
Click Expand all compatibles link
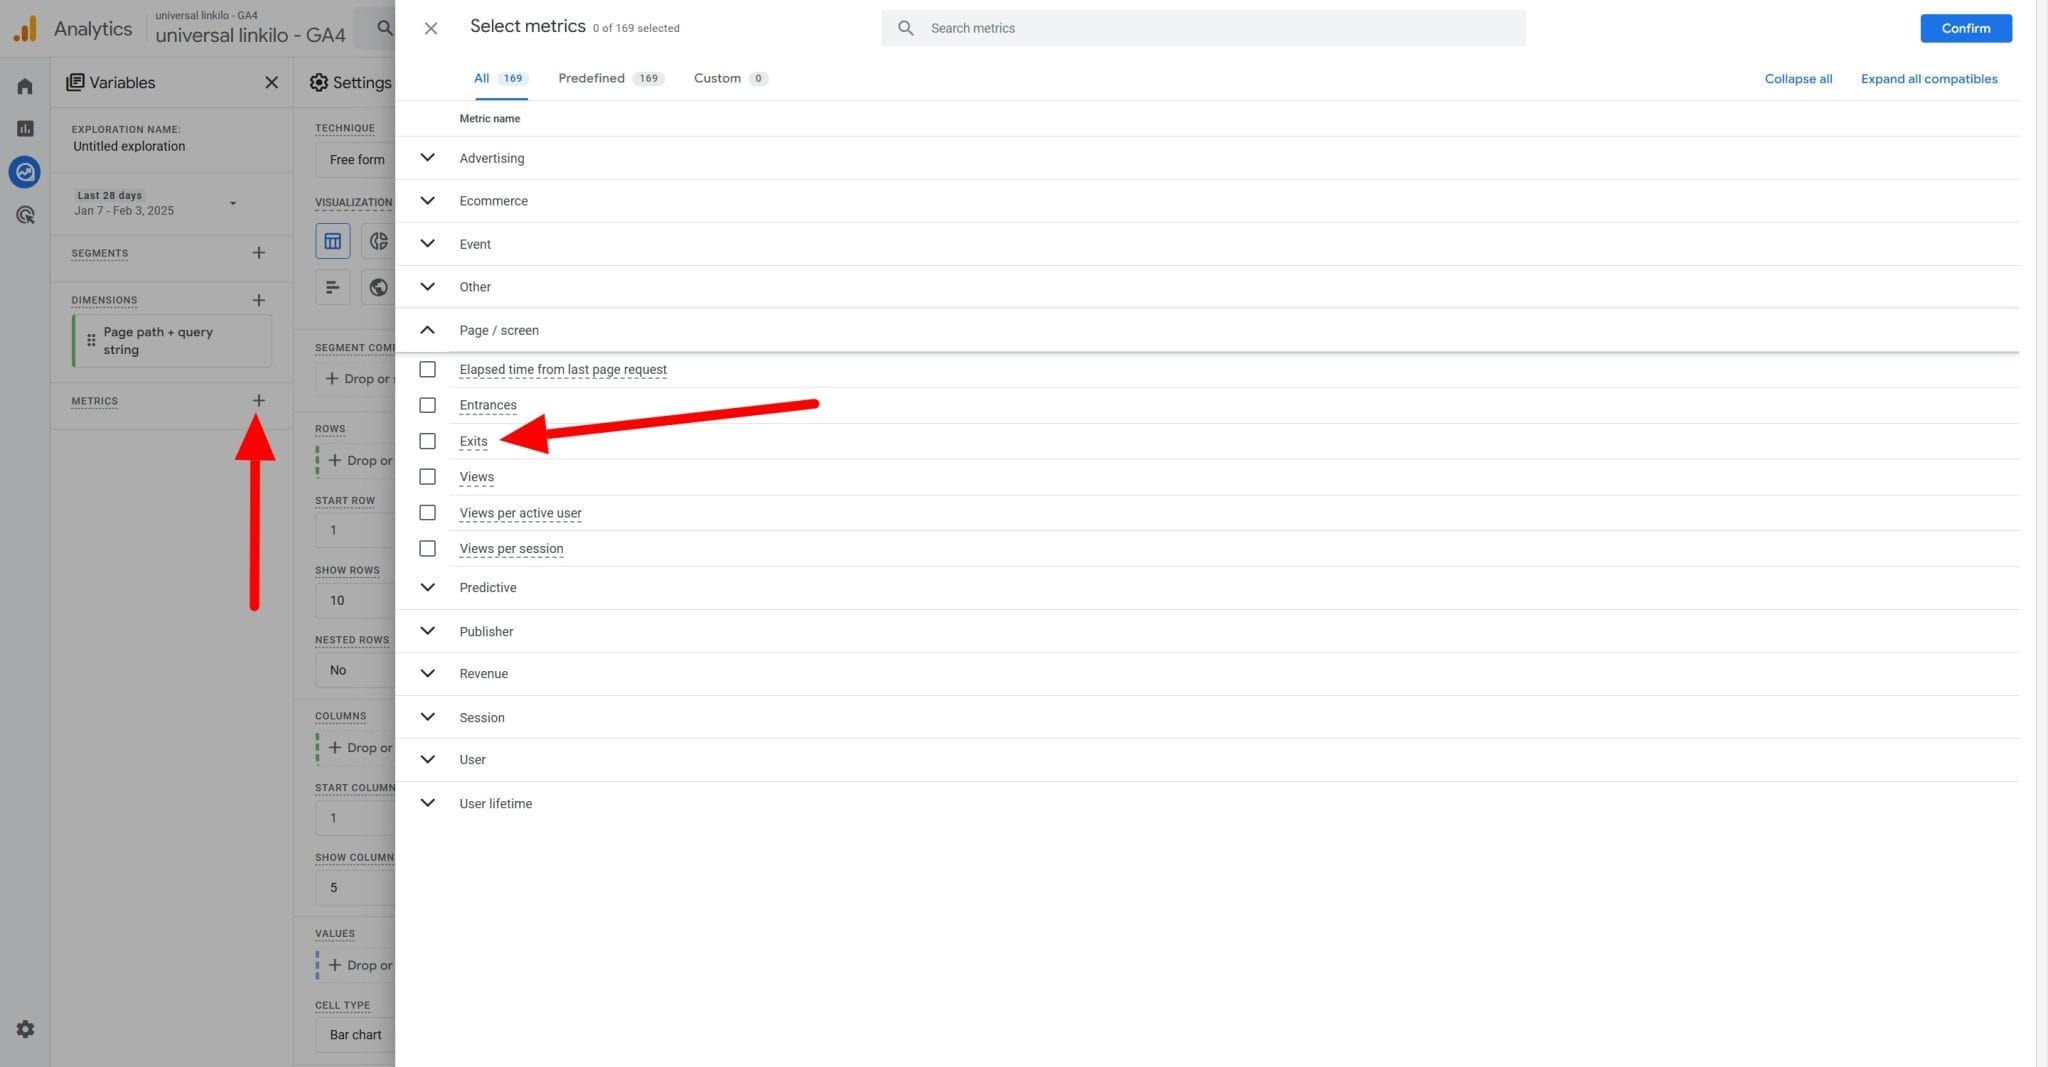click(x=1929, y=78)
